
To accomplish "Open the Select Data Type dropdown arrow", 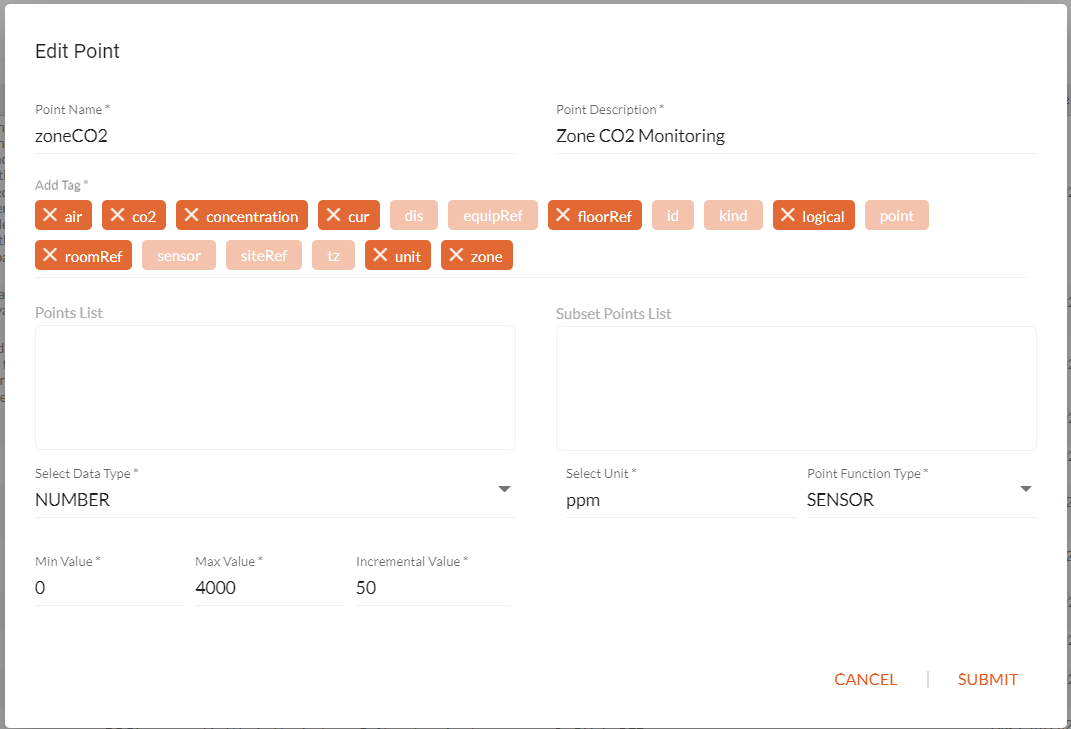I will [504, 489].
